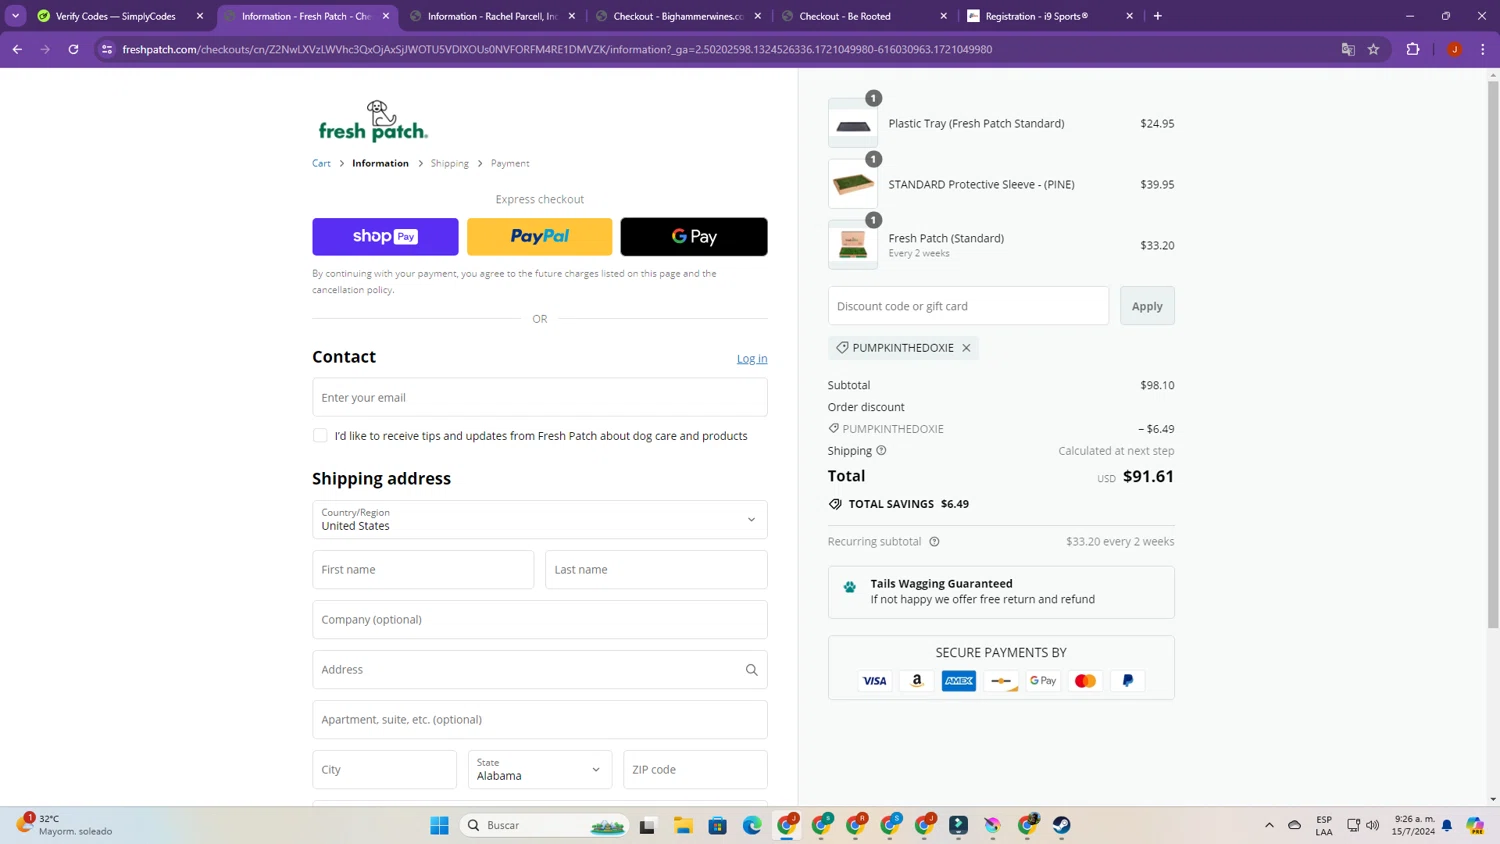1500x844 pixels.
Task: Click the Visa payment icon
Action: (875, 681)
